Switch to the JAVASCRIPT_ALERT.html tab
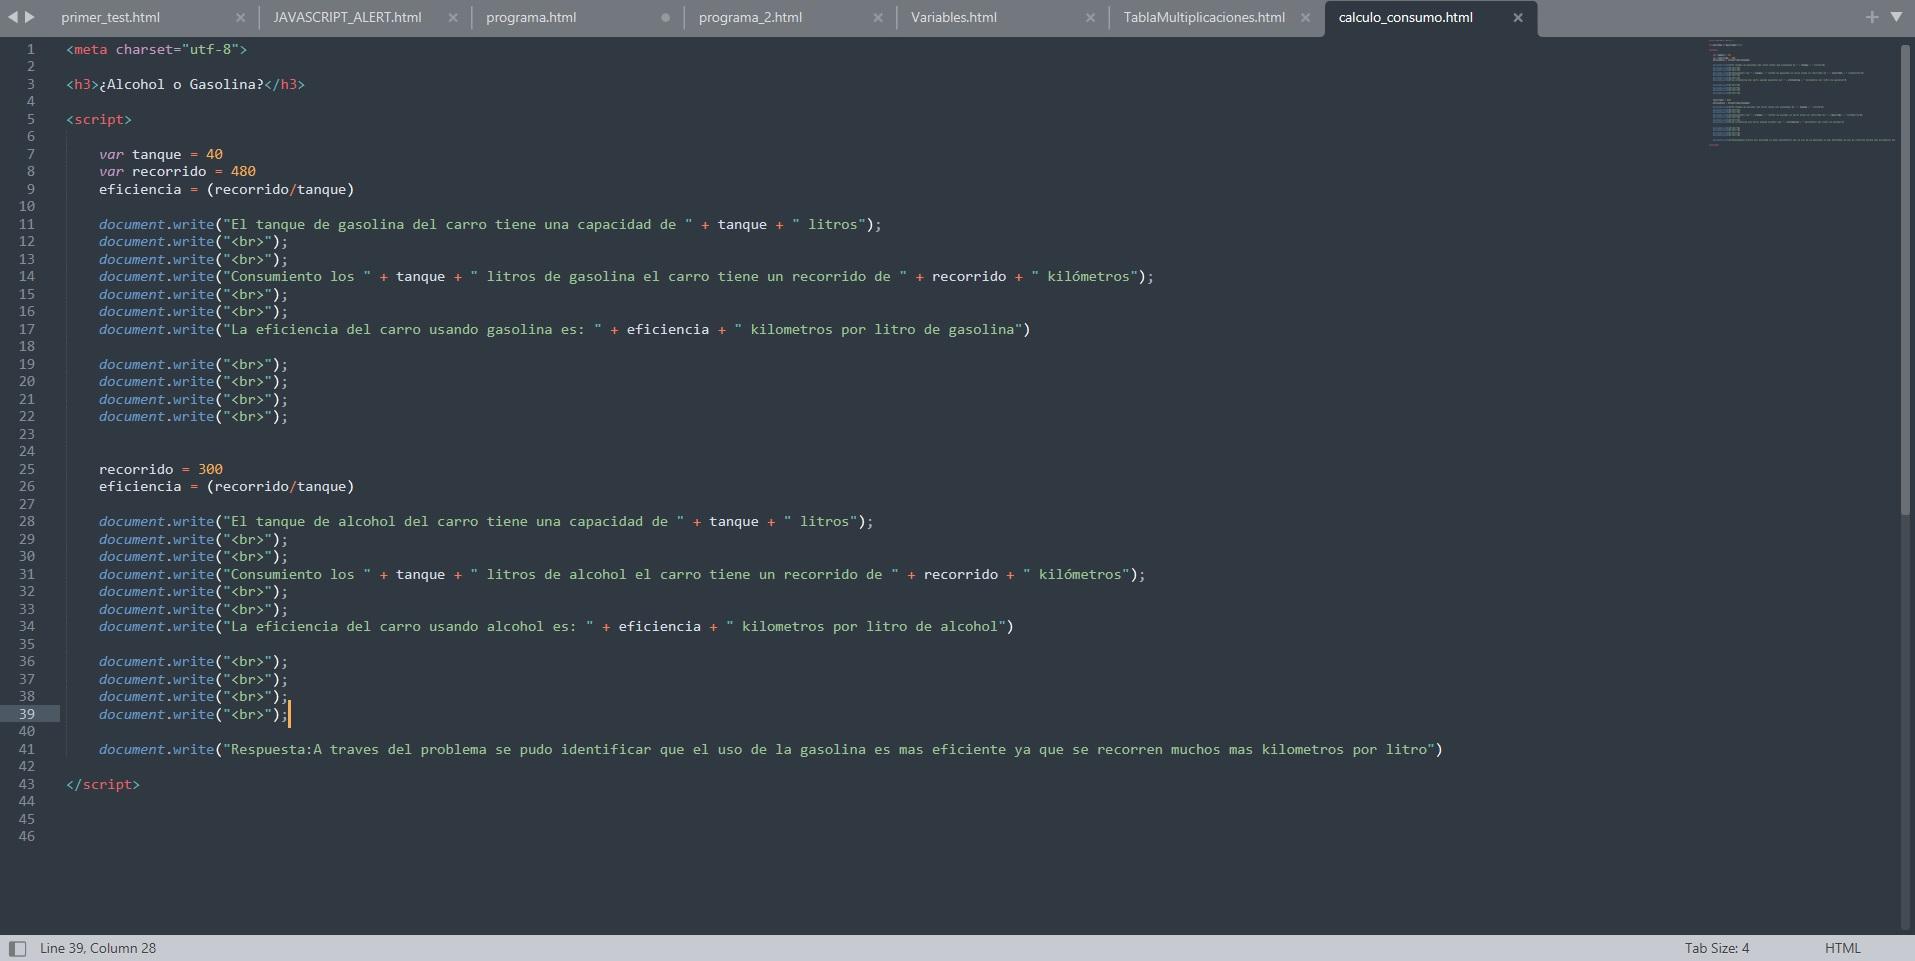 pos(347,17)
